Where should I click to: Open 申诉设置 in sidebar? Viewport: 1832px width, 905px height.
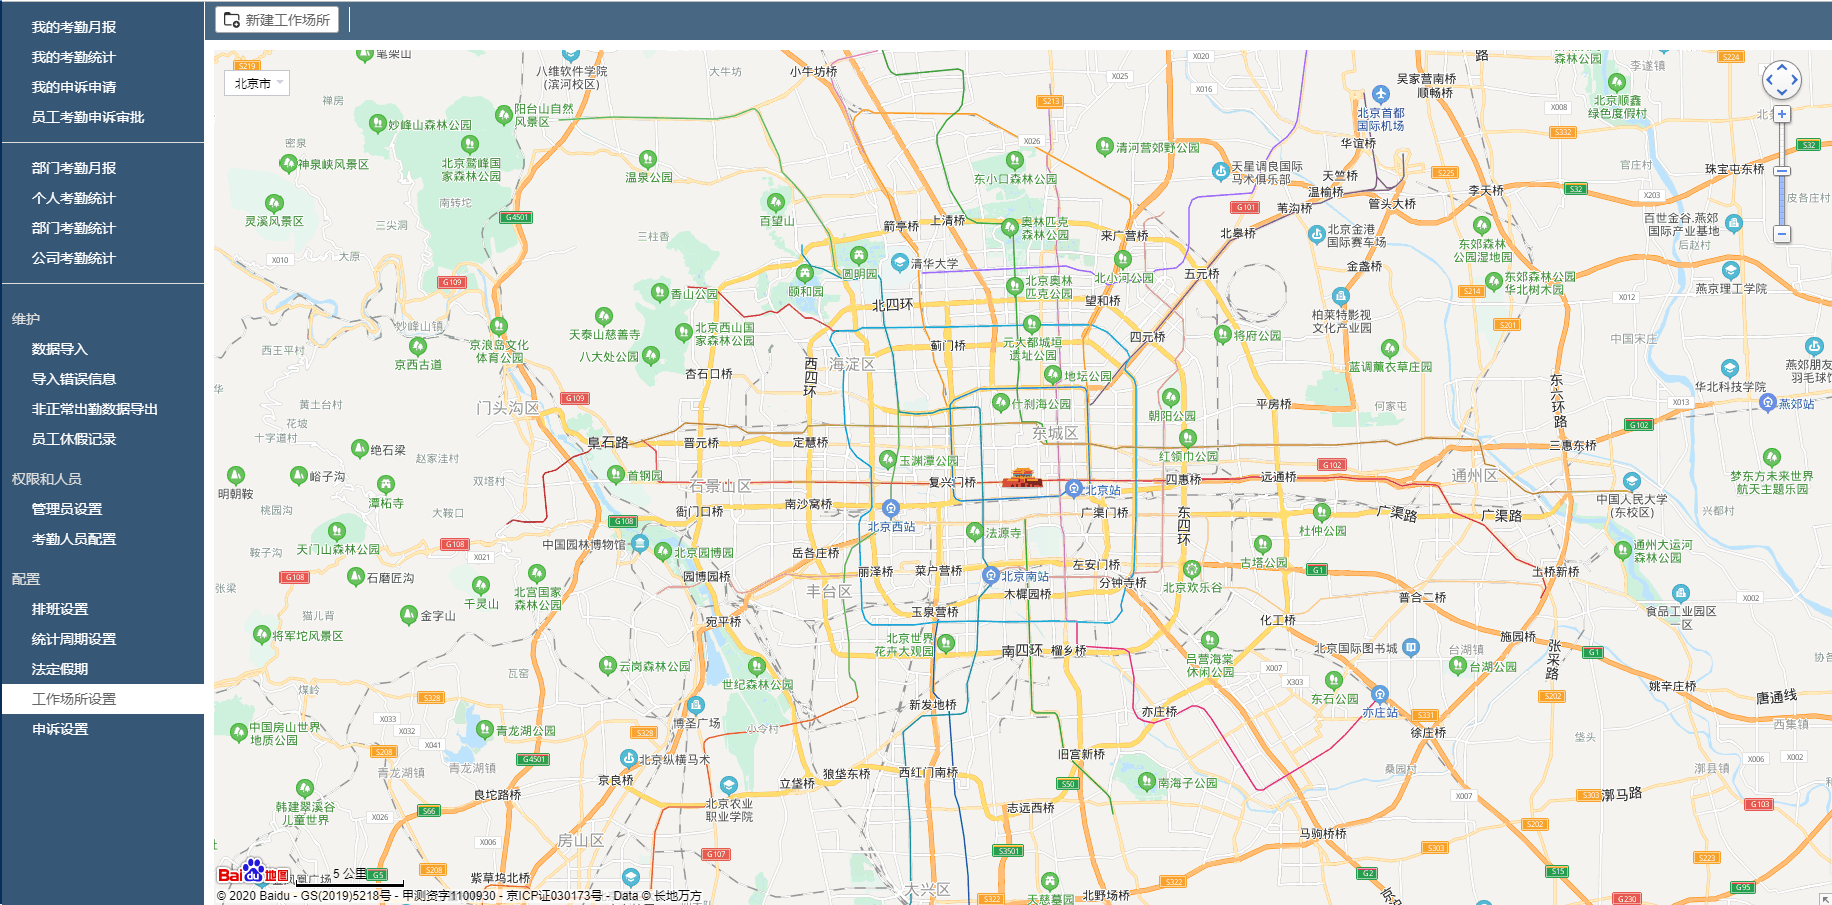60,729
